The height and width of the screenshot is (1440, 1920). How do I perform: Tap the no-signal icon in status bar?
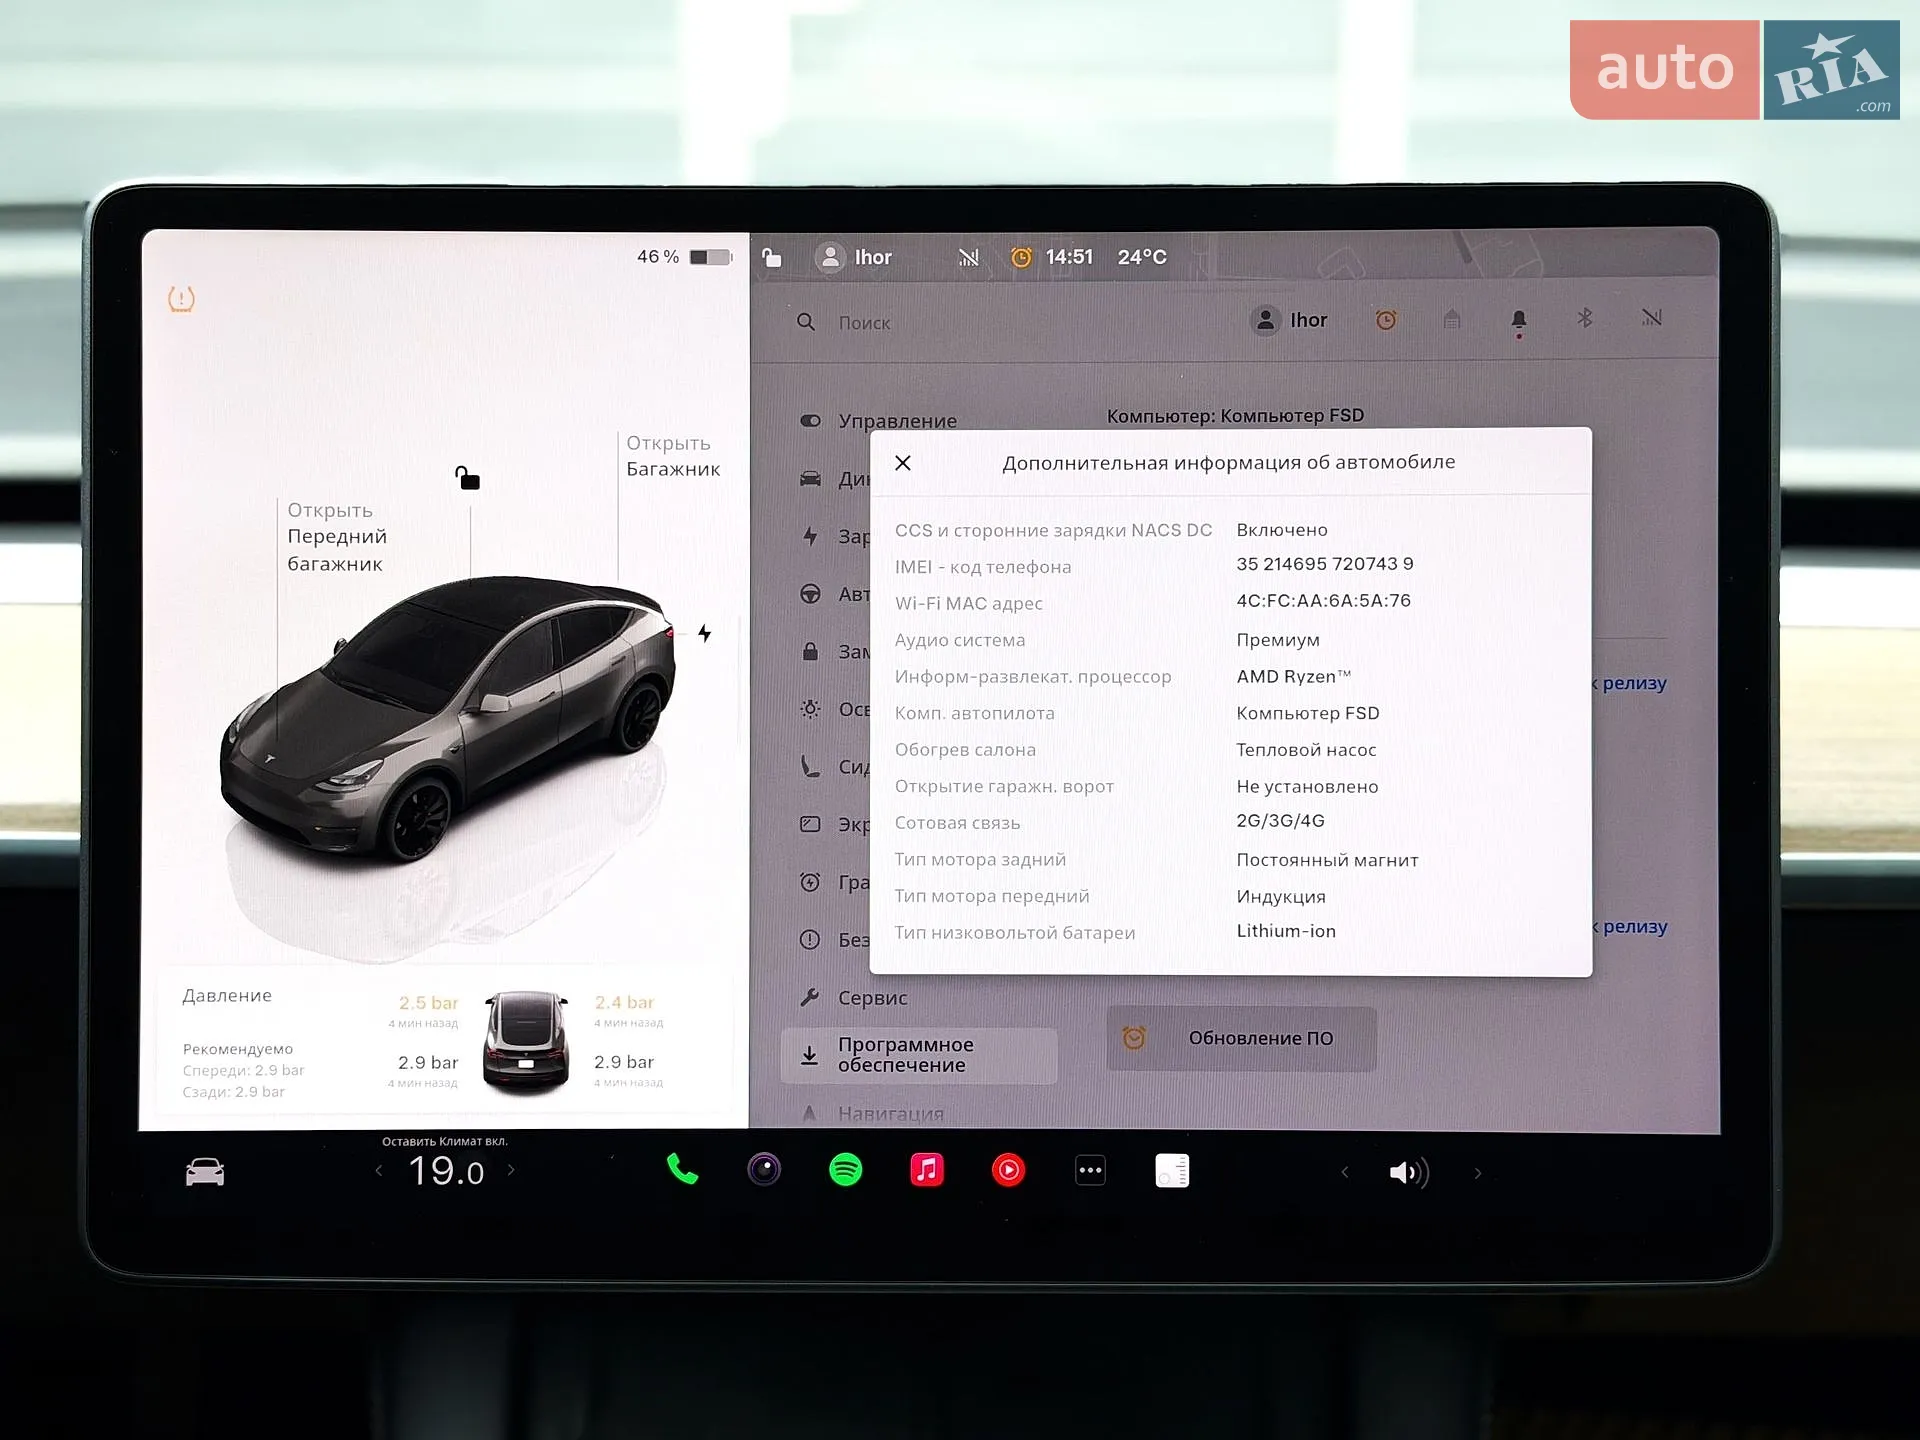[968, 257]
